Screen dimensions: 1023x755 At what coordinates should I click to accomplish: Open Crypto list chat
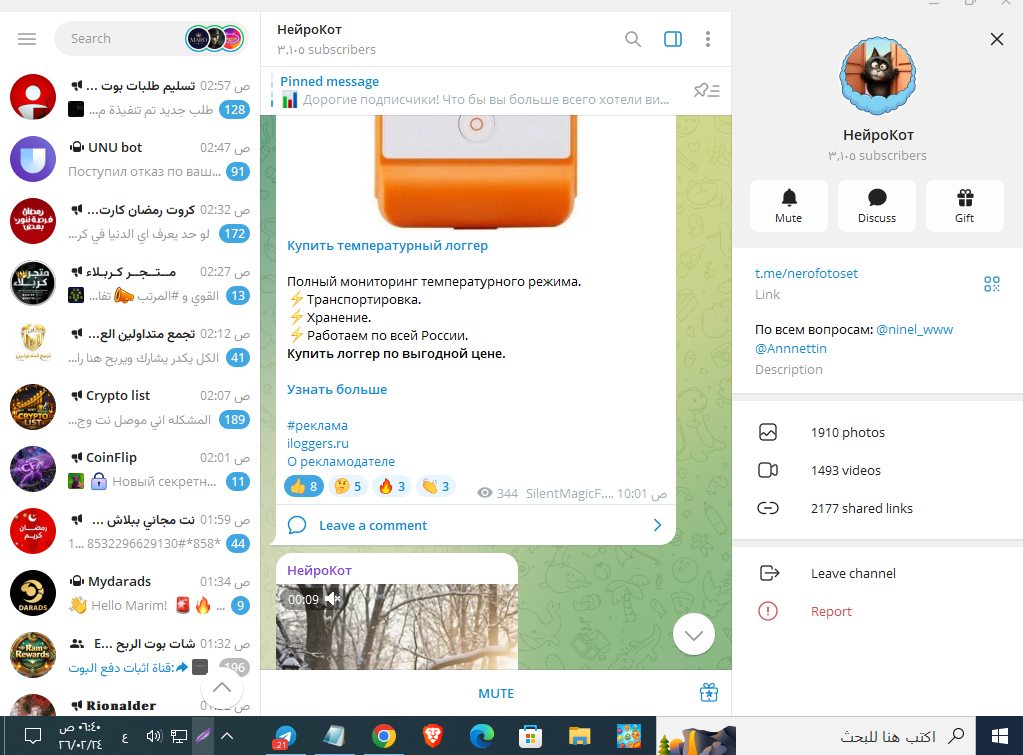click(130, 407)
